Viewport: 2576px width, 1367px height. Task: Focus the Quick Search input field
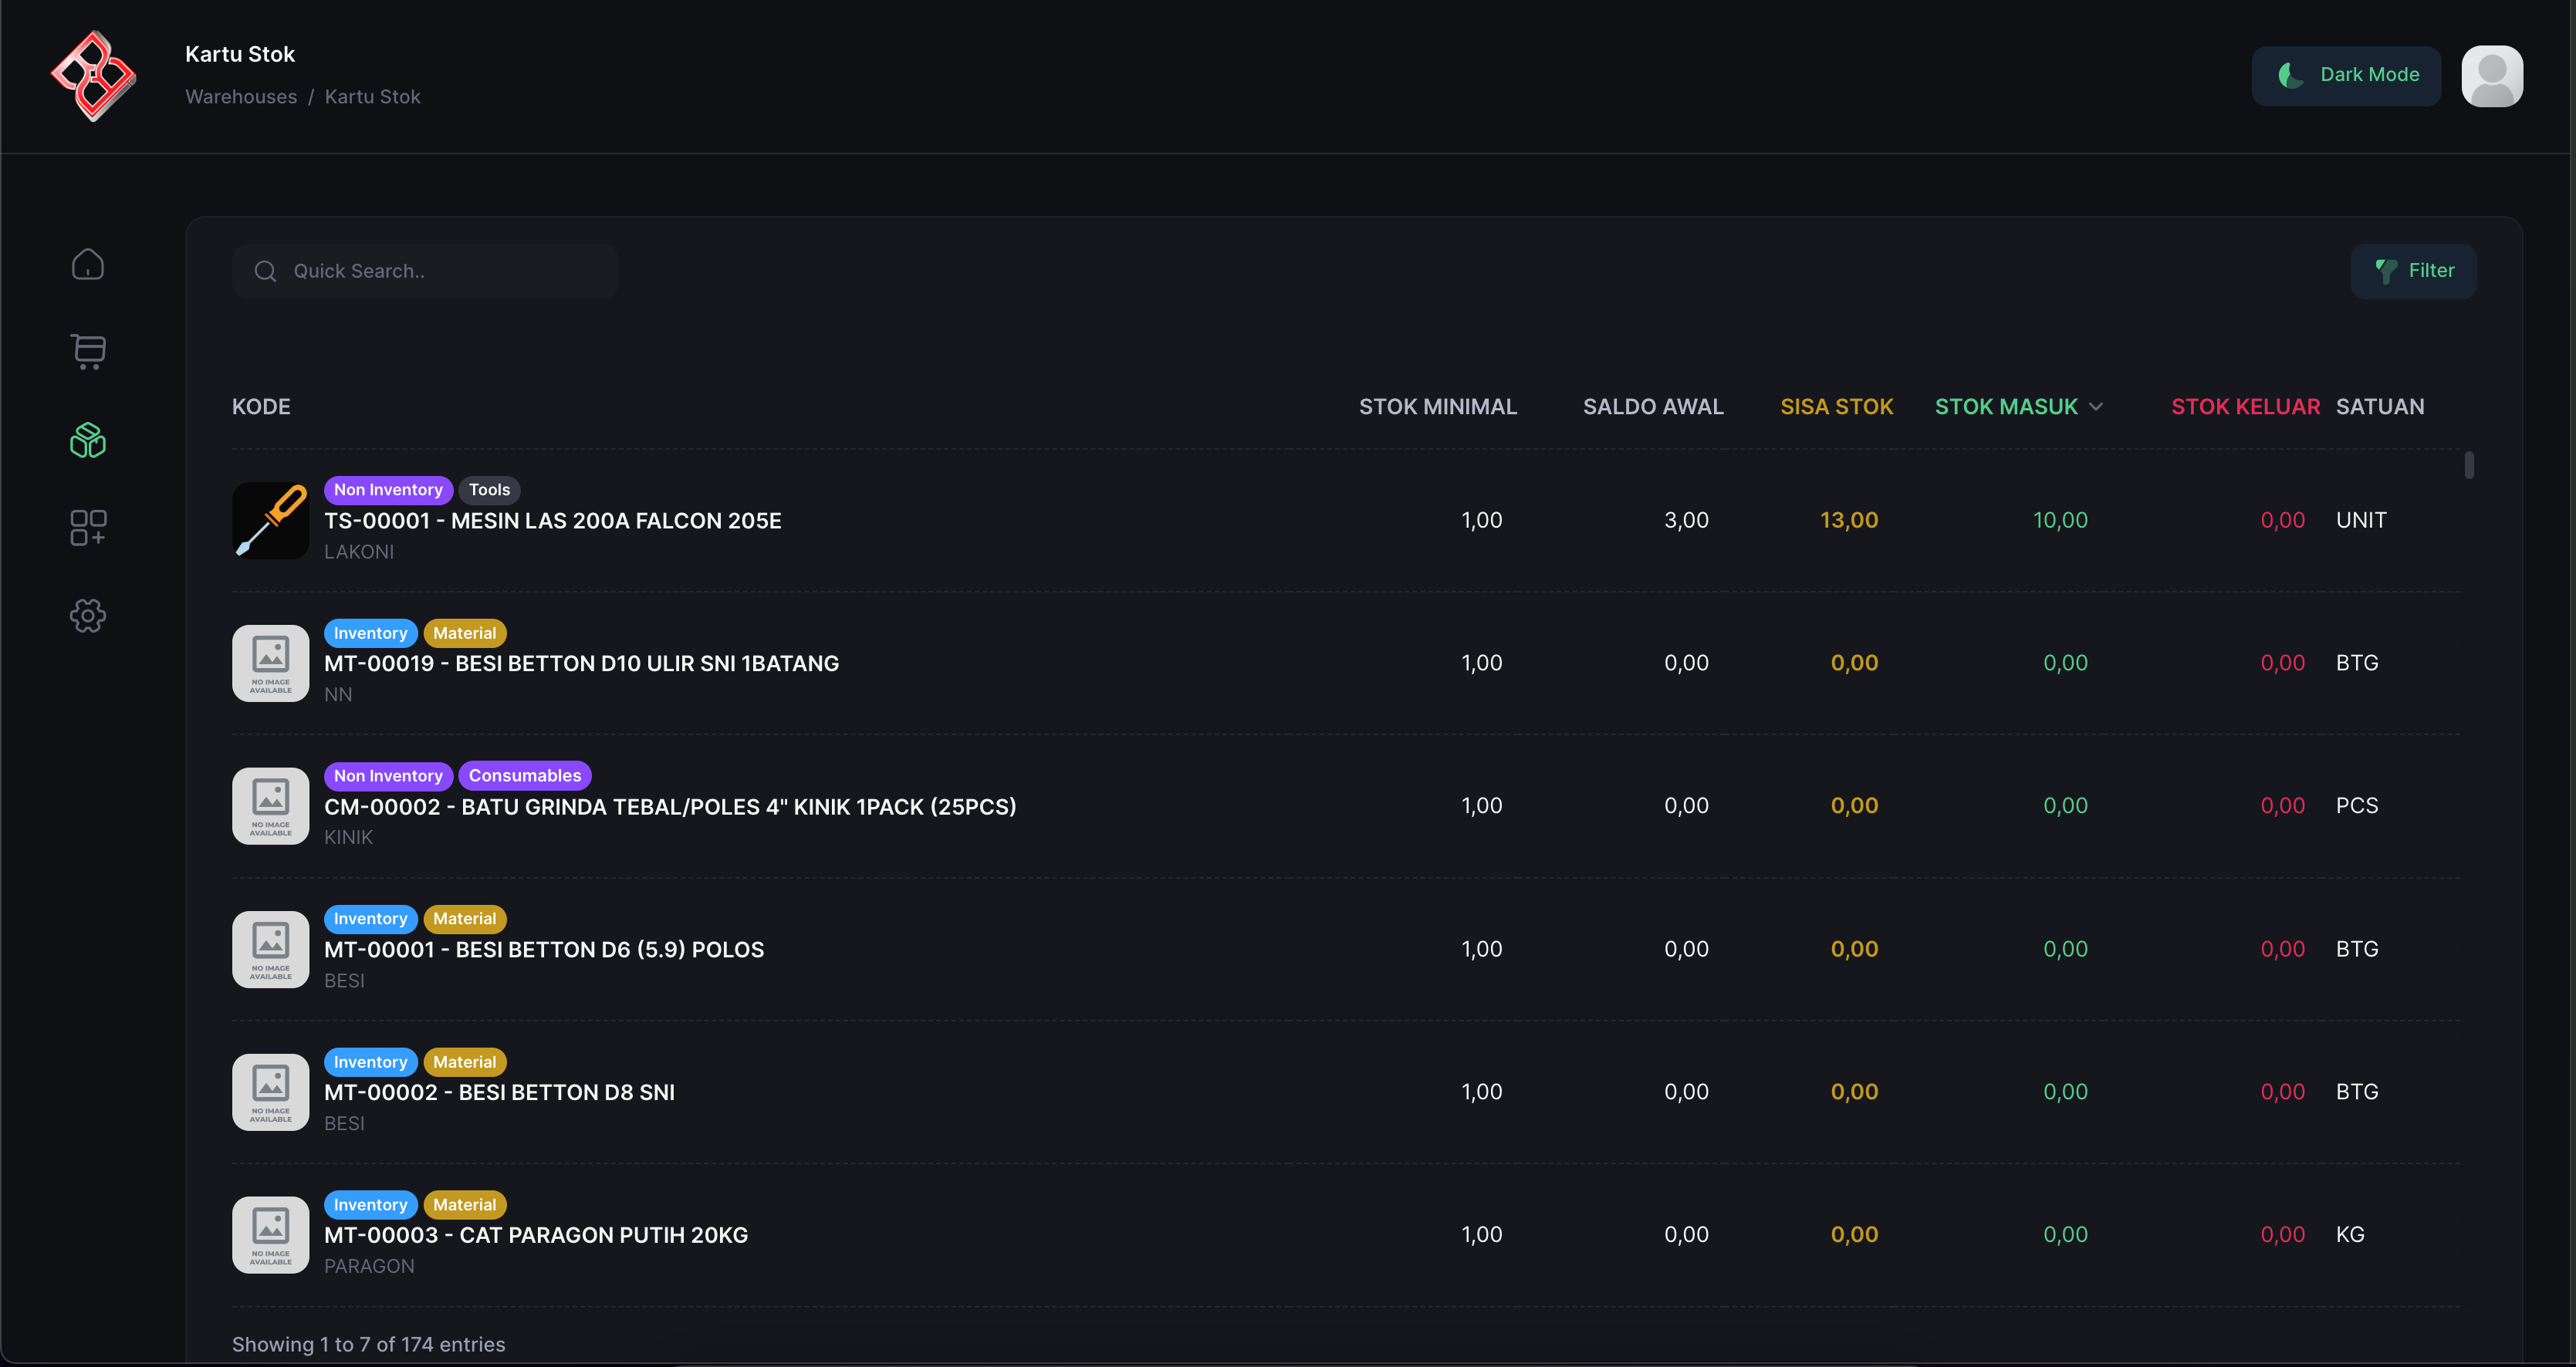(440, 271)
